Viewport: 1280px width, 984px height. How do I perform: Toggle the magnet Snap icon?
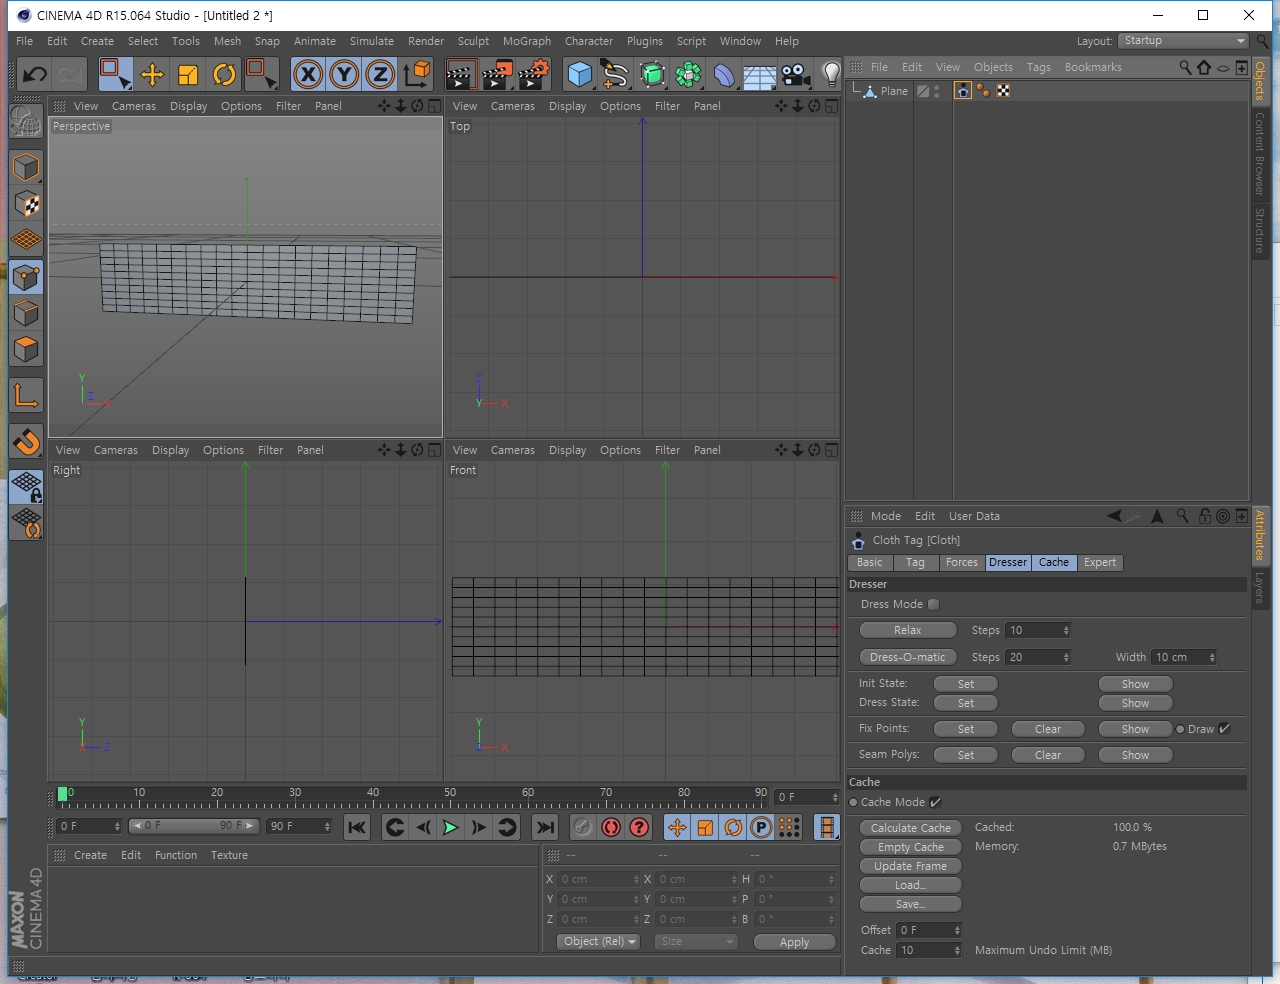click(26, 441)
